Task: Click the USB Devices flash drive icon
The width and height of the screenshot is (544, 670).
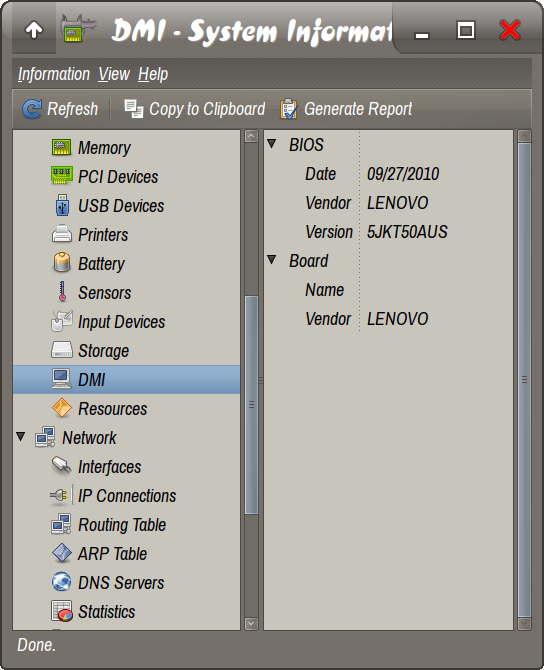Action: pyautogui.click(x=62, y=206)
